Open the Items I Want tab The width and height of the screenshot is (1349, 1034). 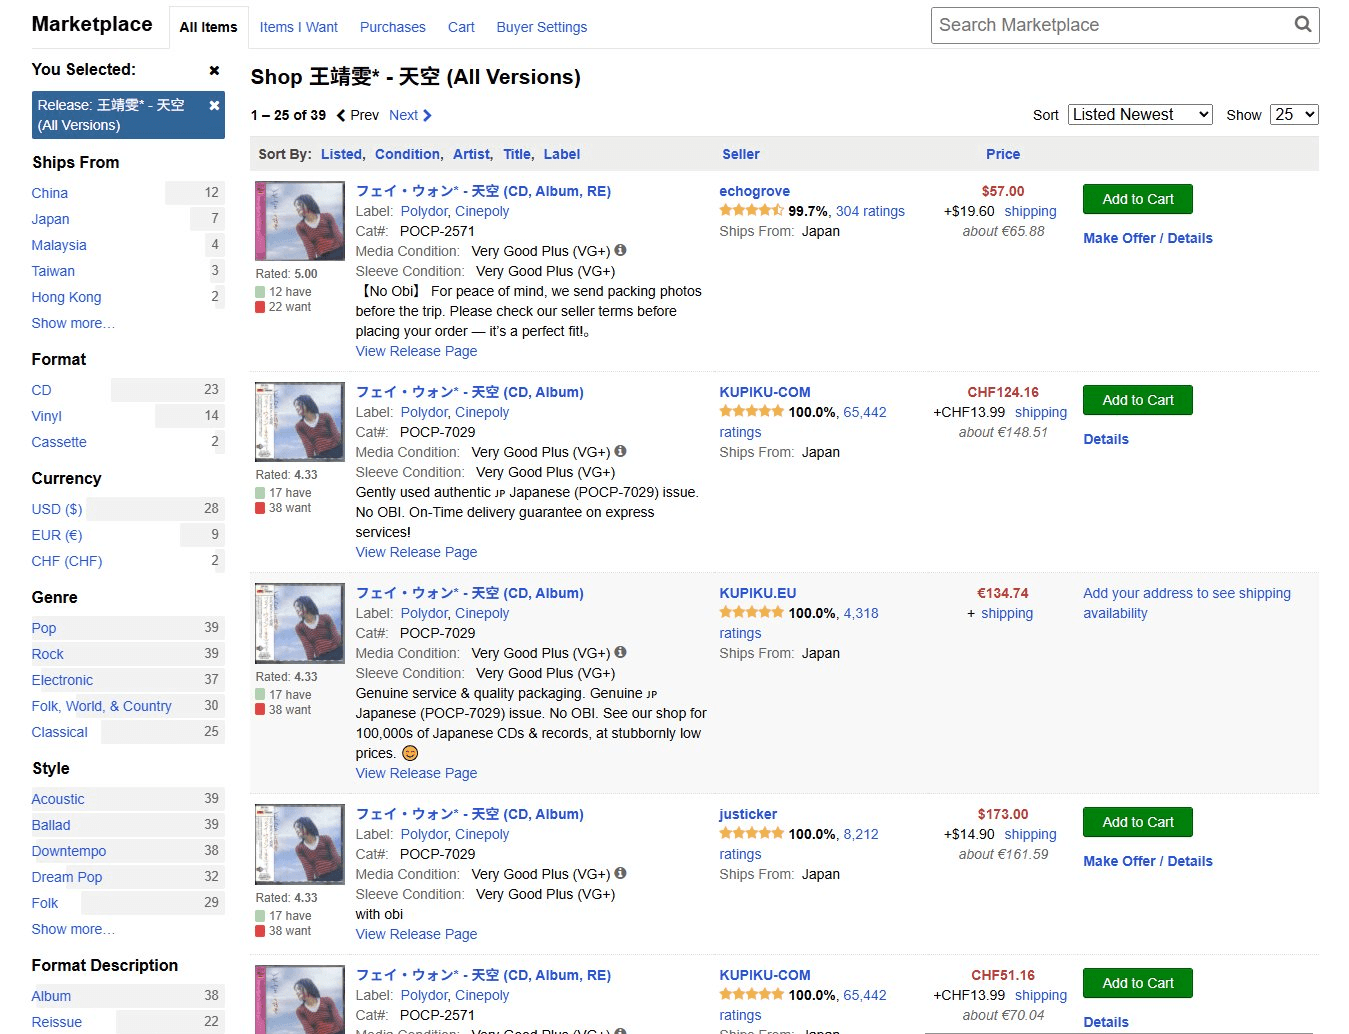(298, 27)
